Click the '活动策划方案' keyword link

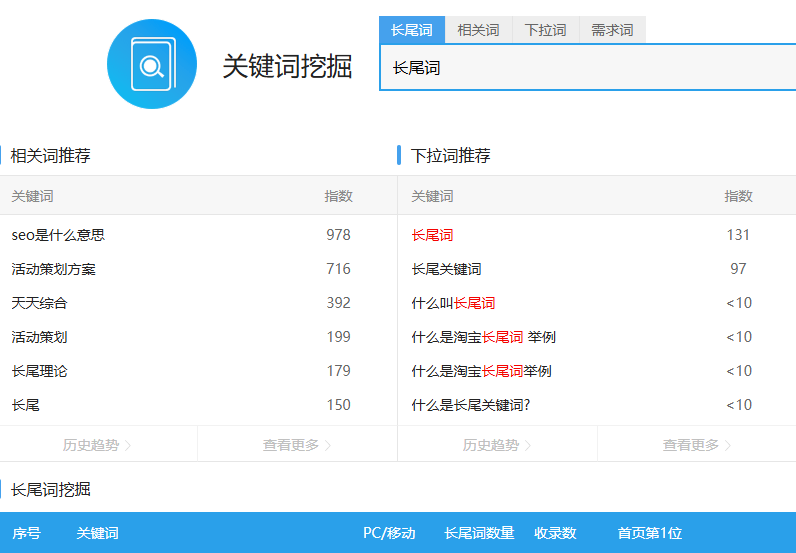pyautogui.click(x=54, y=269)
